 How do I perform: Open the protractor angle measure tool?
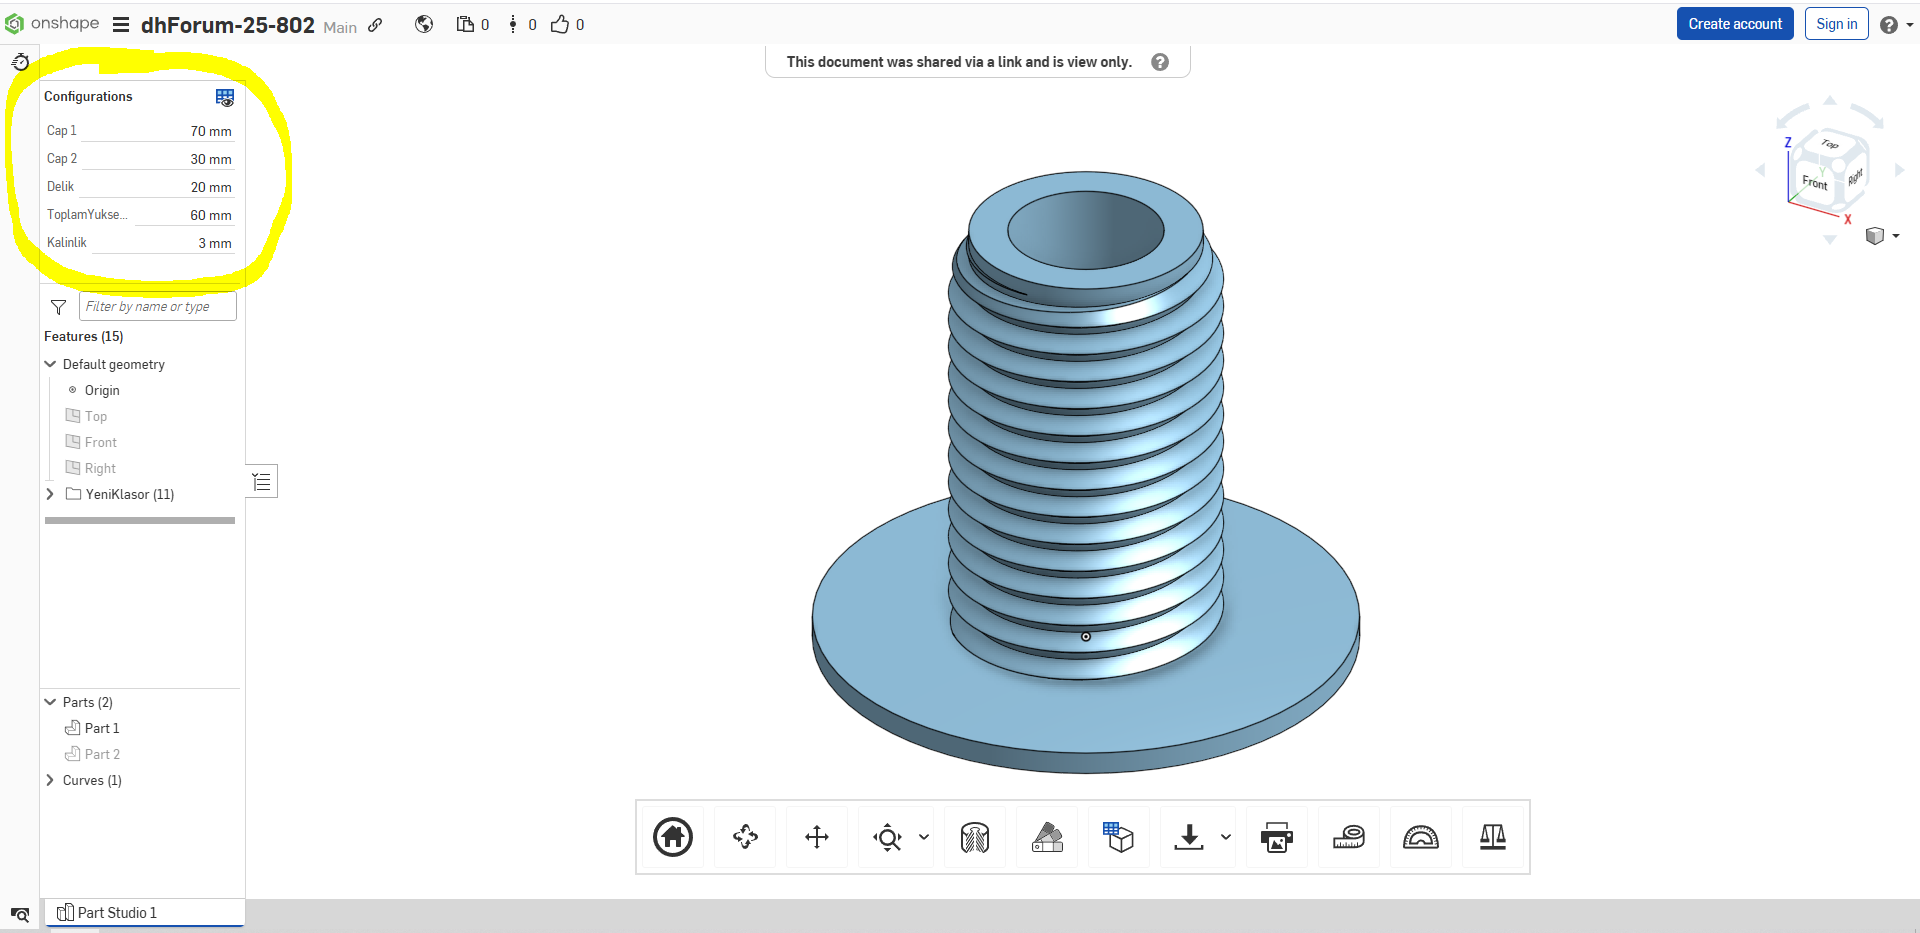(x=1420, y=837)
